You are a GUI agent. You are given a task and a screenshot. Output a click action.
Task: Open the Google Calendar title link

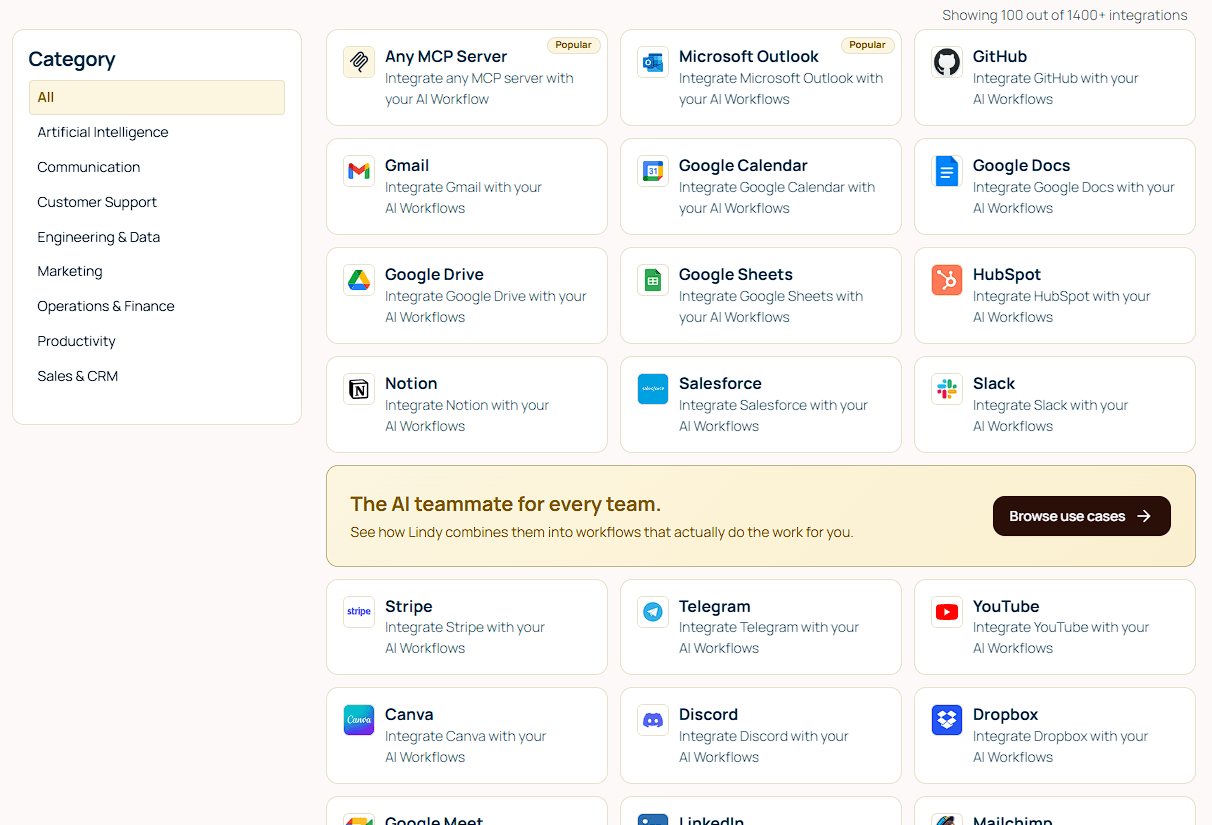click(x=743, y=165)
